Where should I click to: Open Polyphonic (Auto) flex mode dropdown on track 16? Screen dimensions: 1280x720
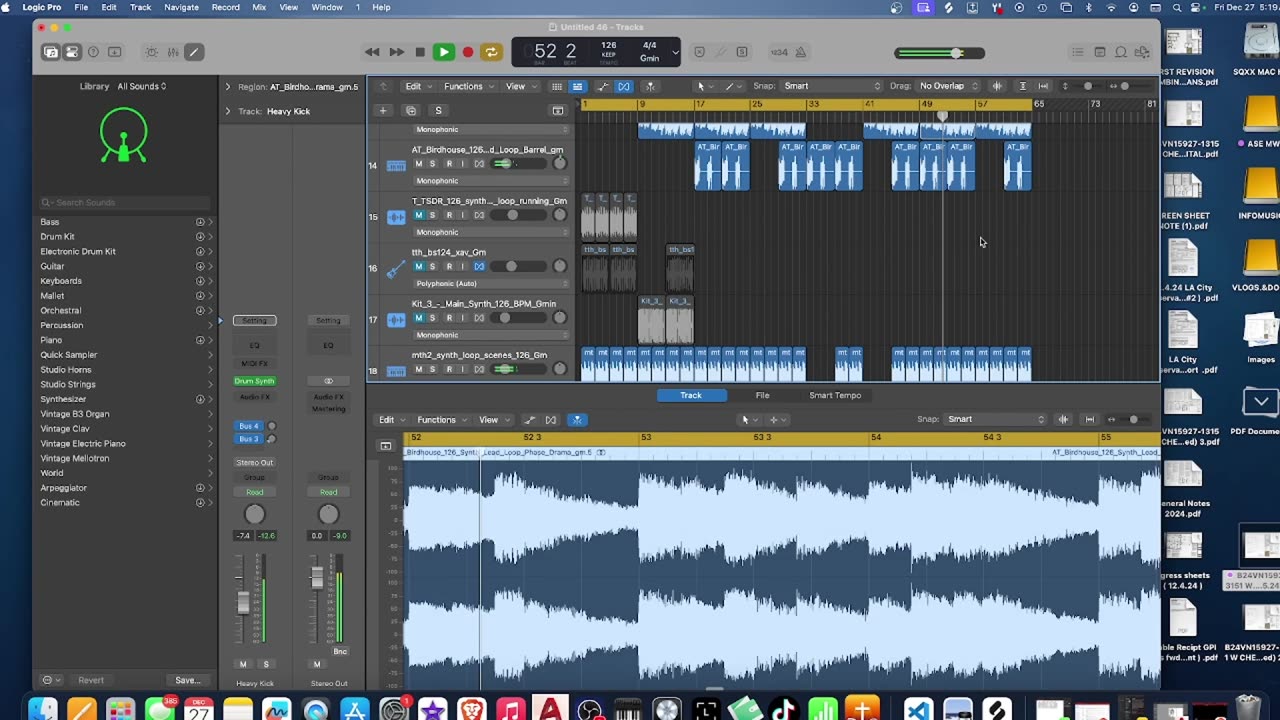point(490,283)
